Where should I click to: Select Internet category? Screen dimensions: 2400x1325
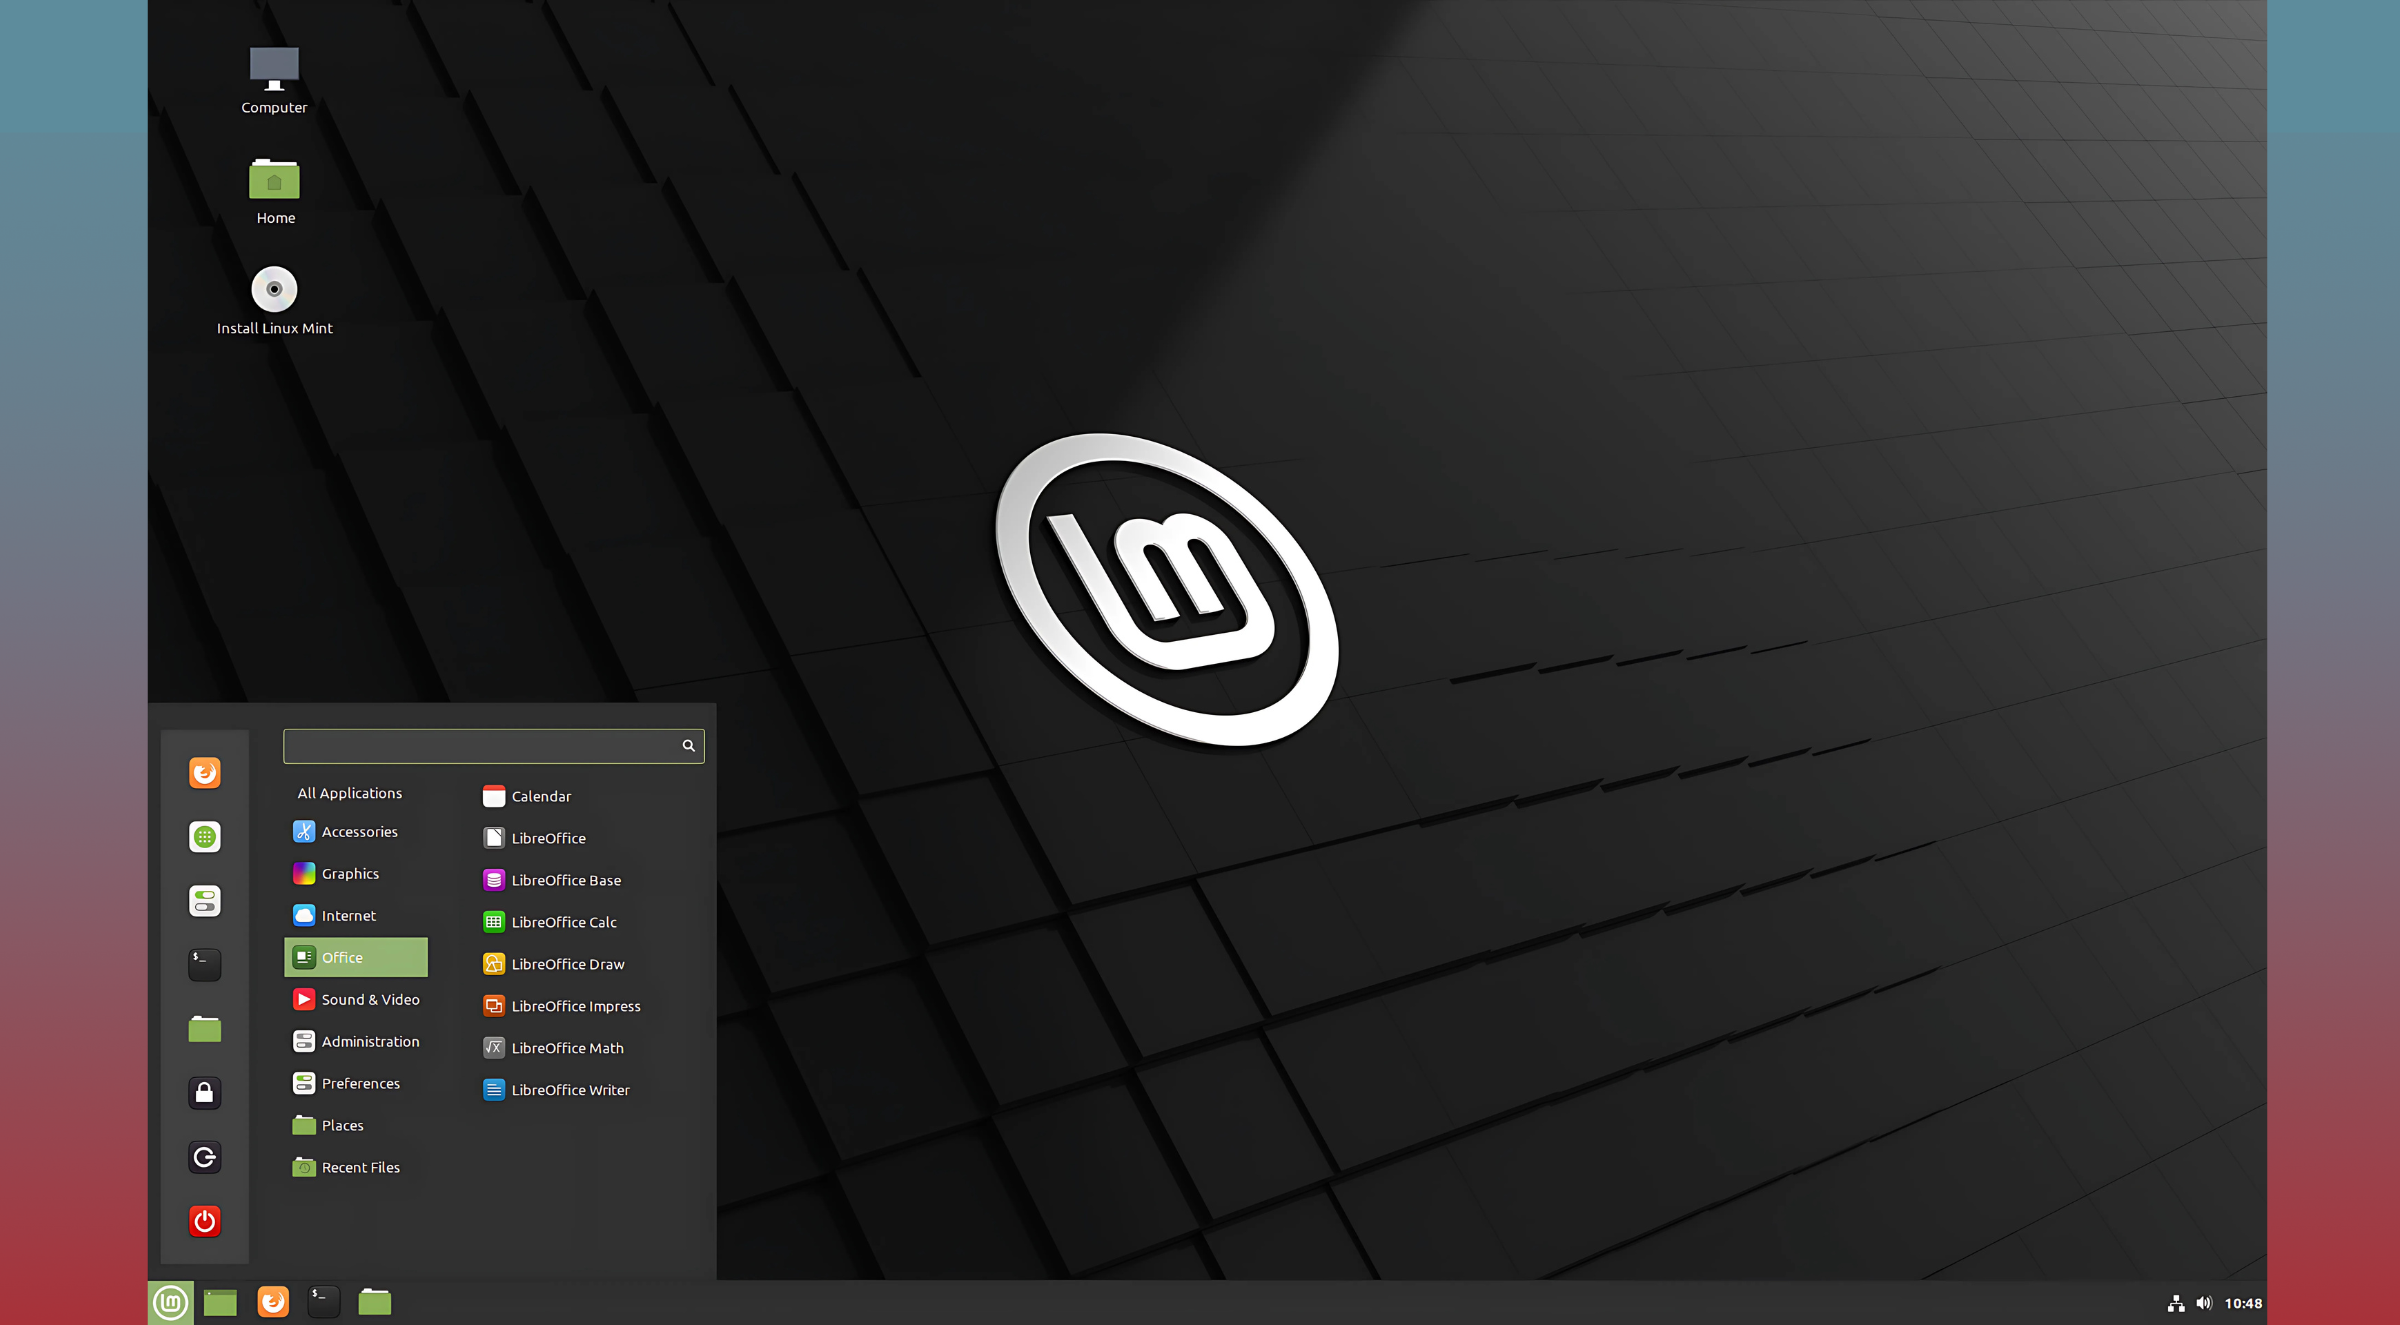point(356,916)
